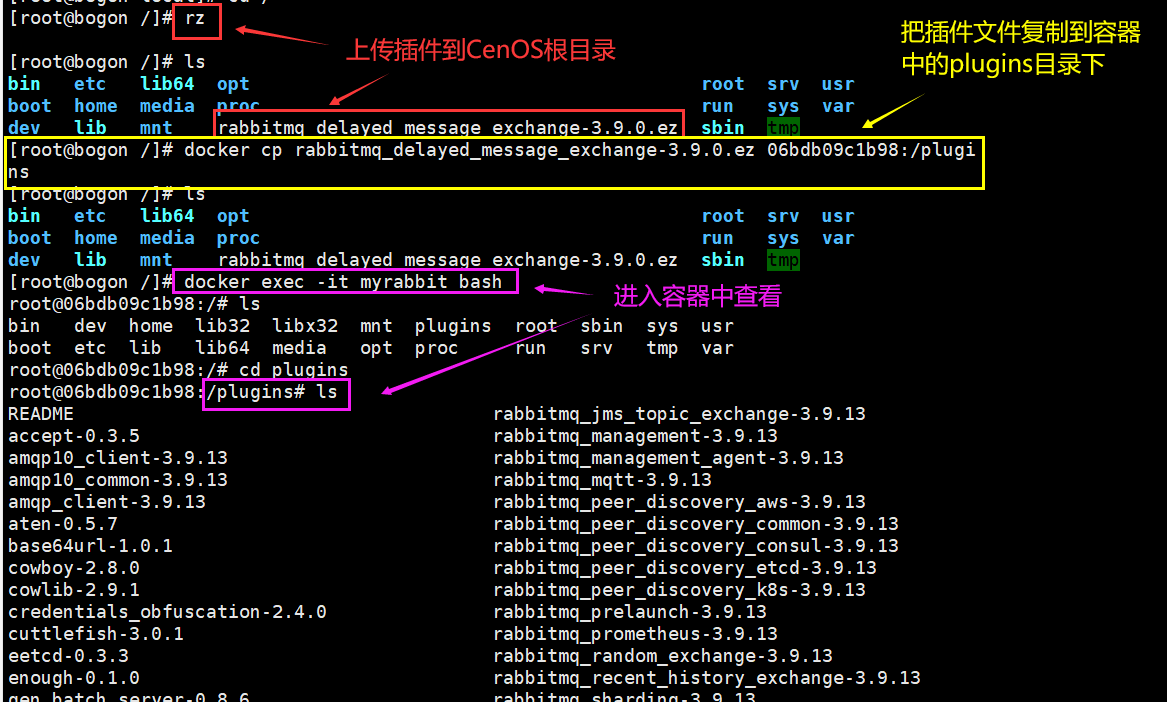Click the 'rabbitmq_recent_history_exchange-3.9.13' entry
This screenshot has height=702, width=1167.
[x=707, y=678]
